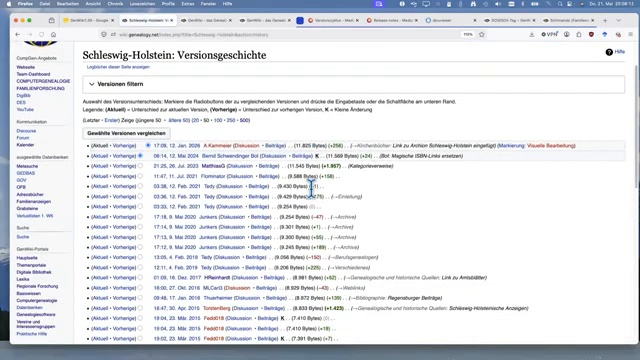
Task: Click the VPN toolbar icon
Action: click(x=549, y=35)
